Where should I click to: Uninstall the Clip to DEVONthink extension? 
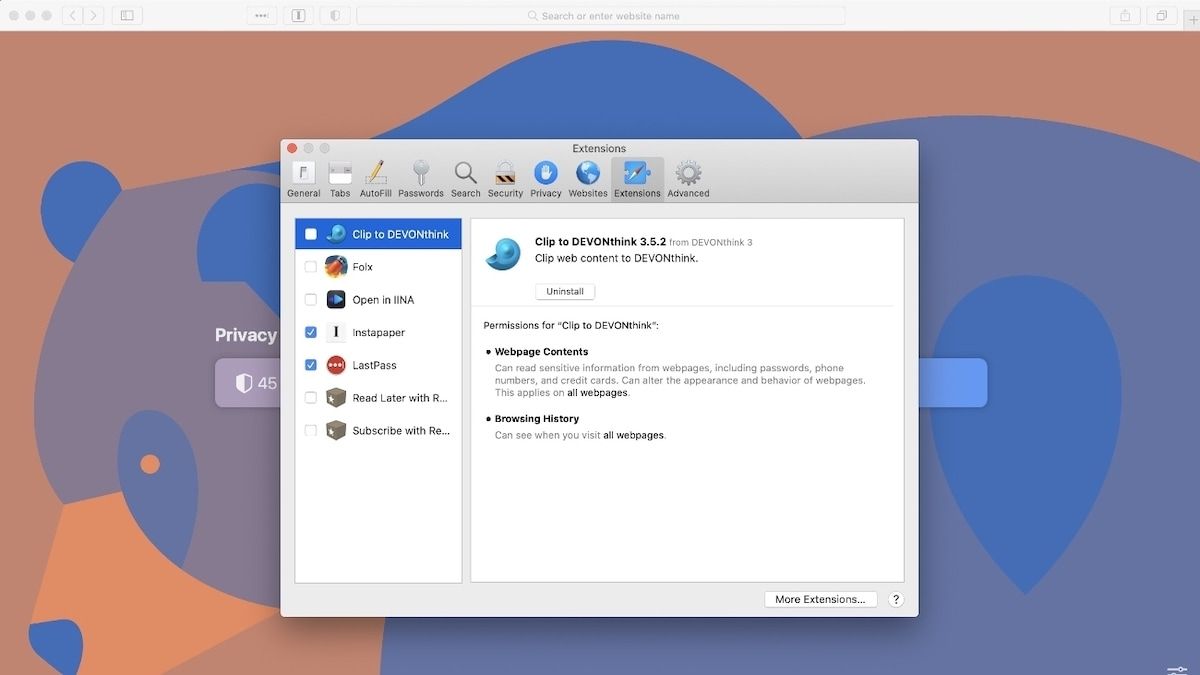564,291
